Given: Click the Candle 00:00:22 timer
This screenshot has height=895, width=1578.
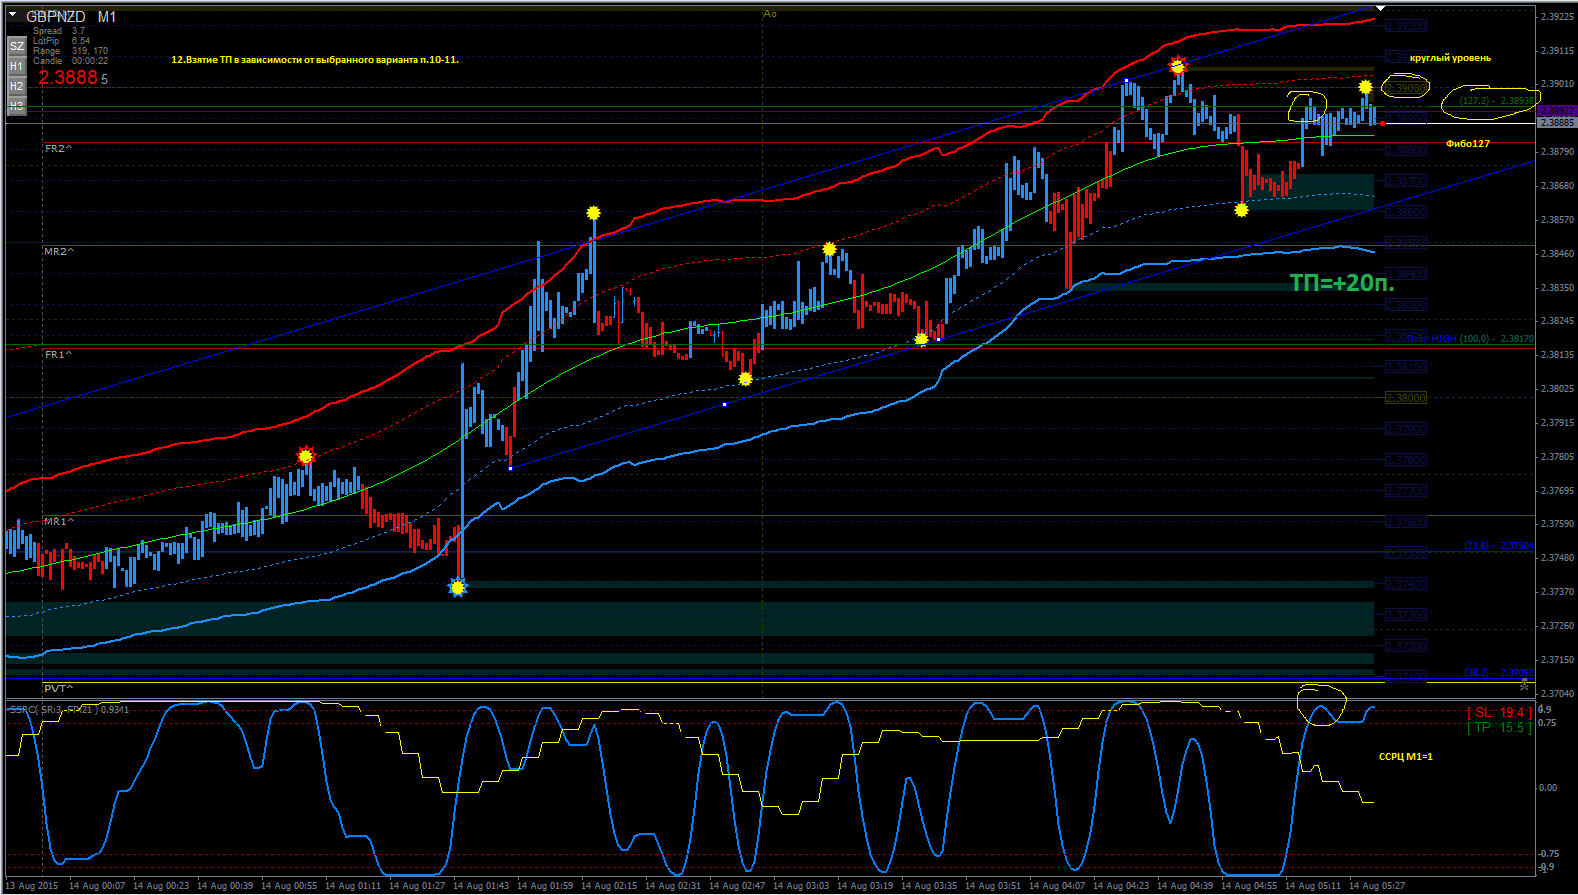Looking at the screenshot, I should tap(71, 61).
